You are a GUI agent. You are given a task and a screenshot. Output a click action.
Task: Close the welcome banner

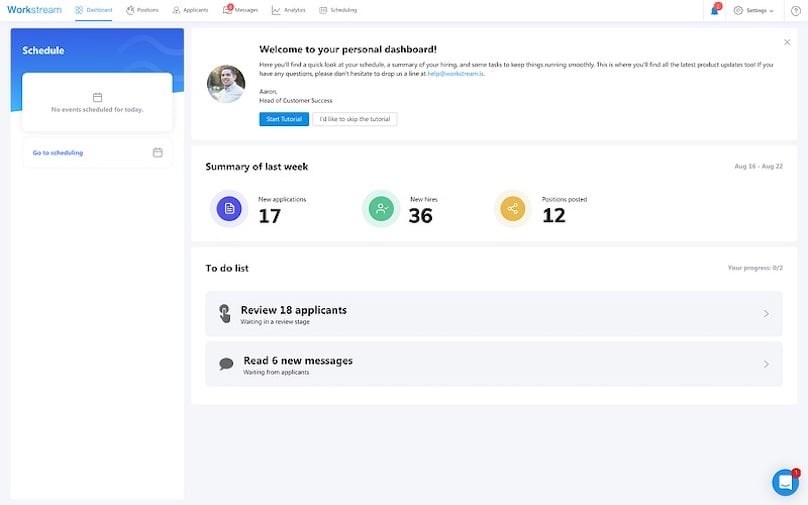(x=787, y=42)
